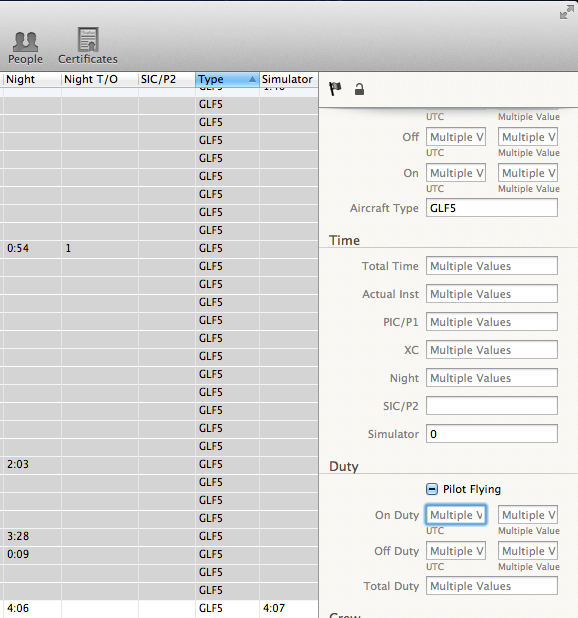Screen dimensions: 578x618
Task: Click the On UTC time field
Action: [x=456, y=173]
